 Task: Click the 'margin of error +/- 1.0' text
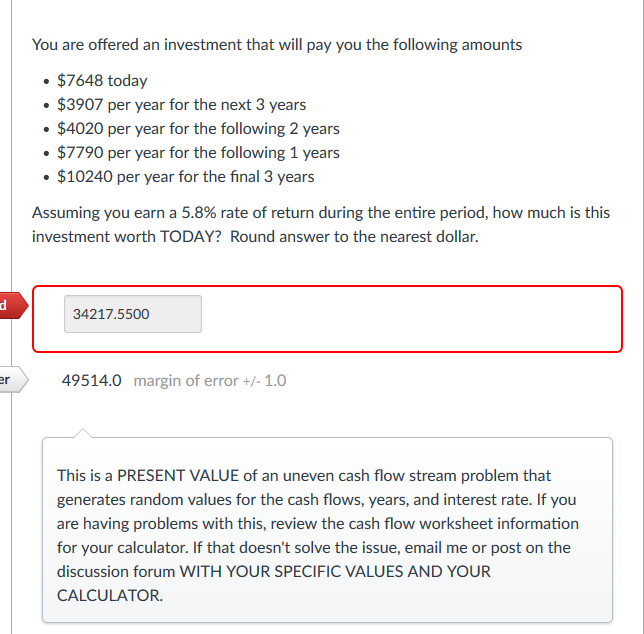(x=209, y=381)
